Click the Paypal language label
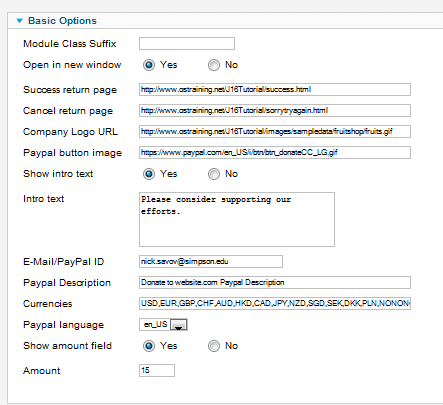 point(63,325)
